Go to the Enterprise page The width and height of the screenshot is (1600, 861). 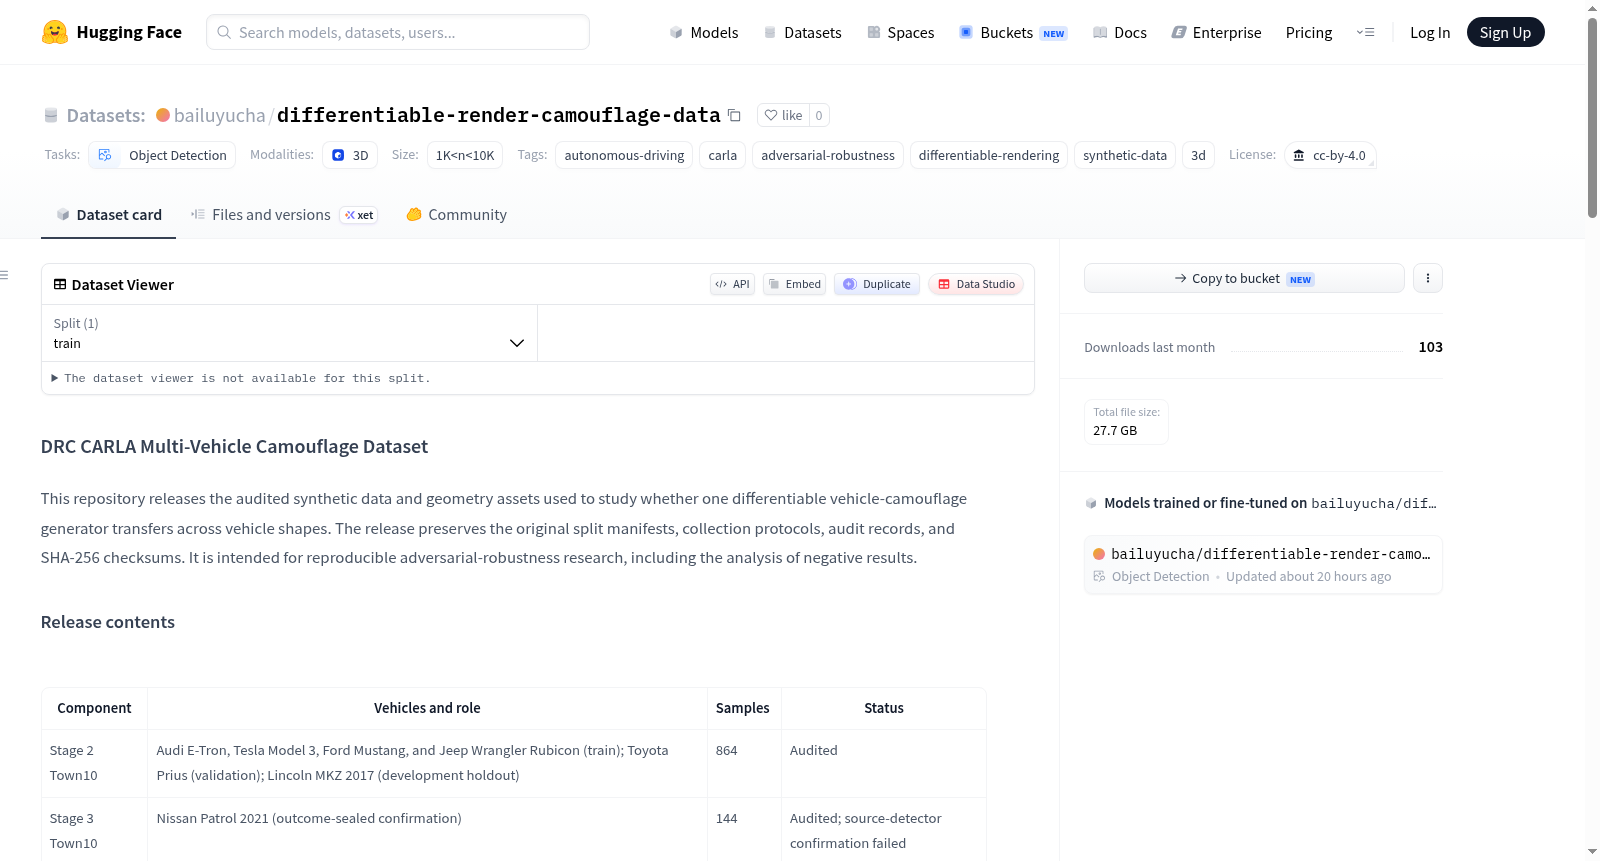pyautogui.click(x=1216, y=32)
